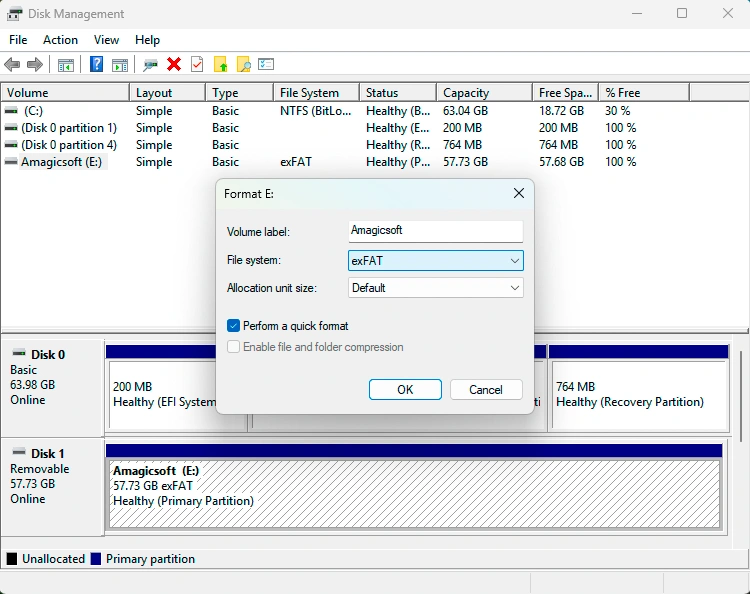The height and width of the screenshot is (594, 750).
Task: Close the Format E: dialog
Action: click(x=518, y=193)
